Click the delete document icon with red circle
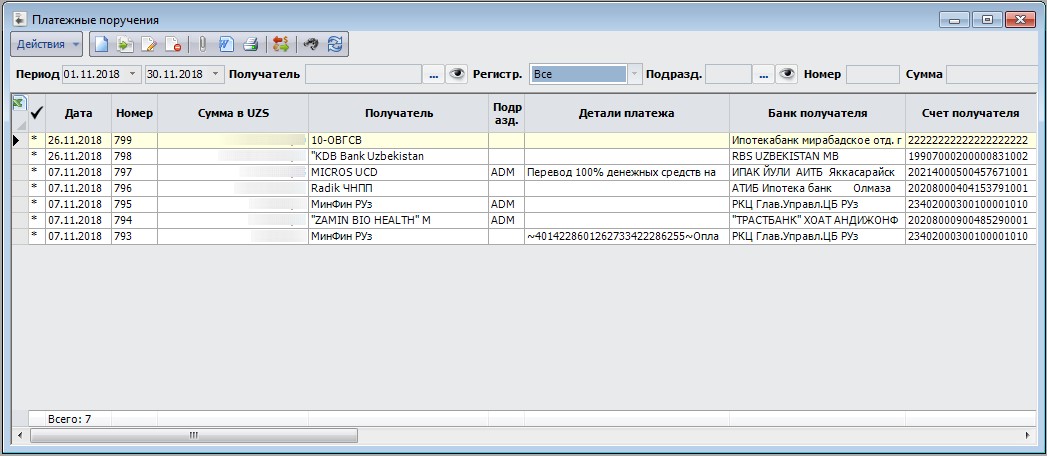This screenshot has width=1047, height=456. 174,45
